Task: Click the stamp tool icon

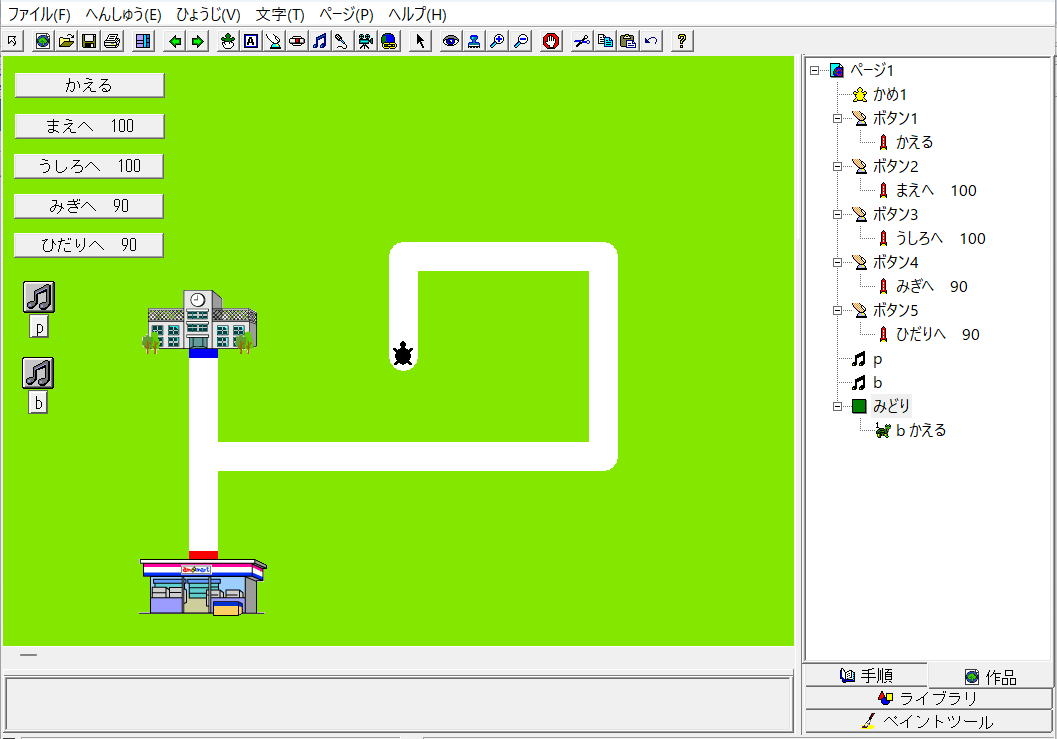Action: (x=474, y=41)
